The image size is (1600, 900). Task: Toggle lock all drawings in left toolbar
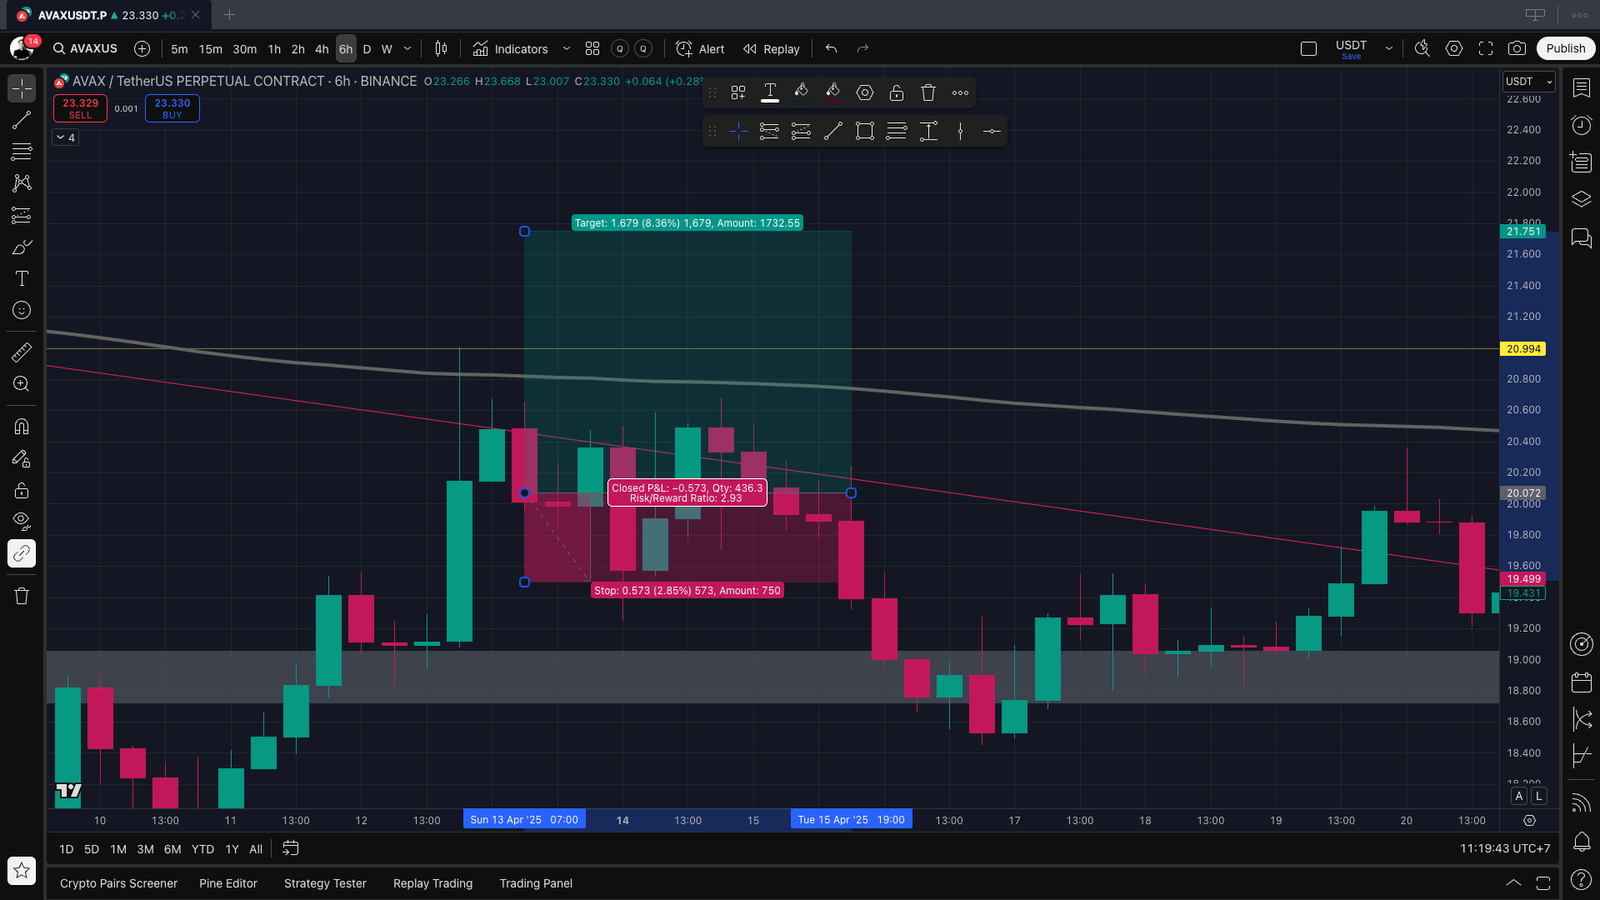21,490
